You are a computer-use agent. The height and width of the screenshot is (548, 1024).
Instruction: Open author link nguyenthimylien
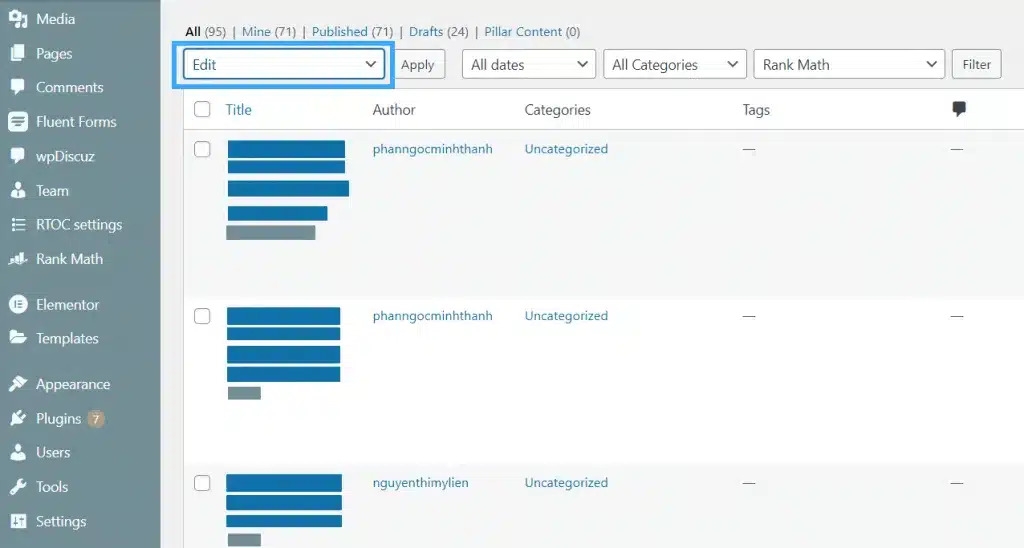(421, 483)
